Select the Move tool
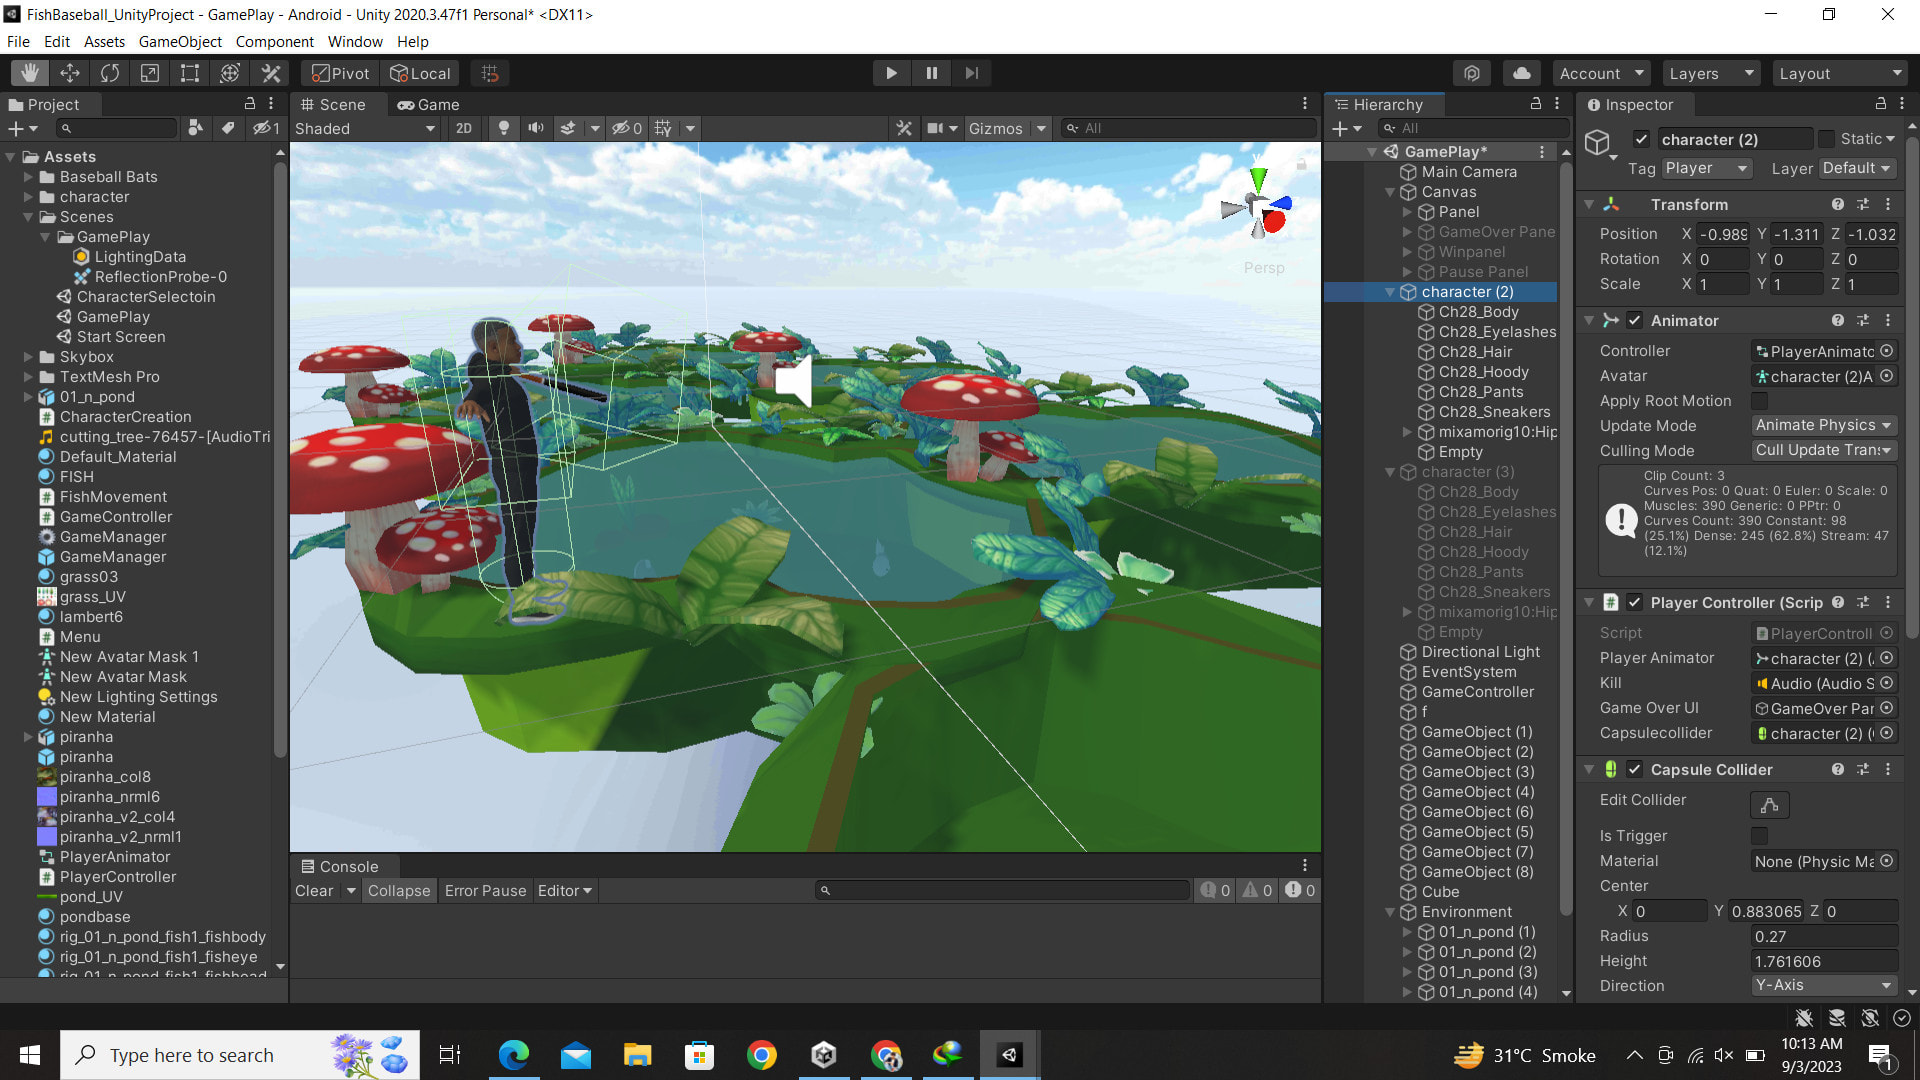 click(x=70, y=73)
